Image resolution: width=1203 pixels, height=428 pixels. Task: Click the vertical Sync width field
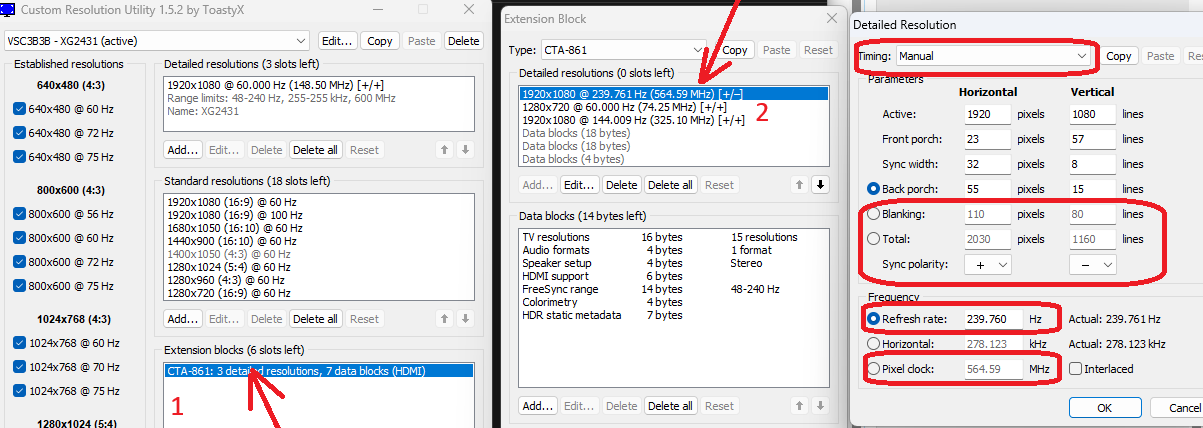pos(1092,164)
